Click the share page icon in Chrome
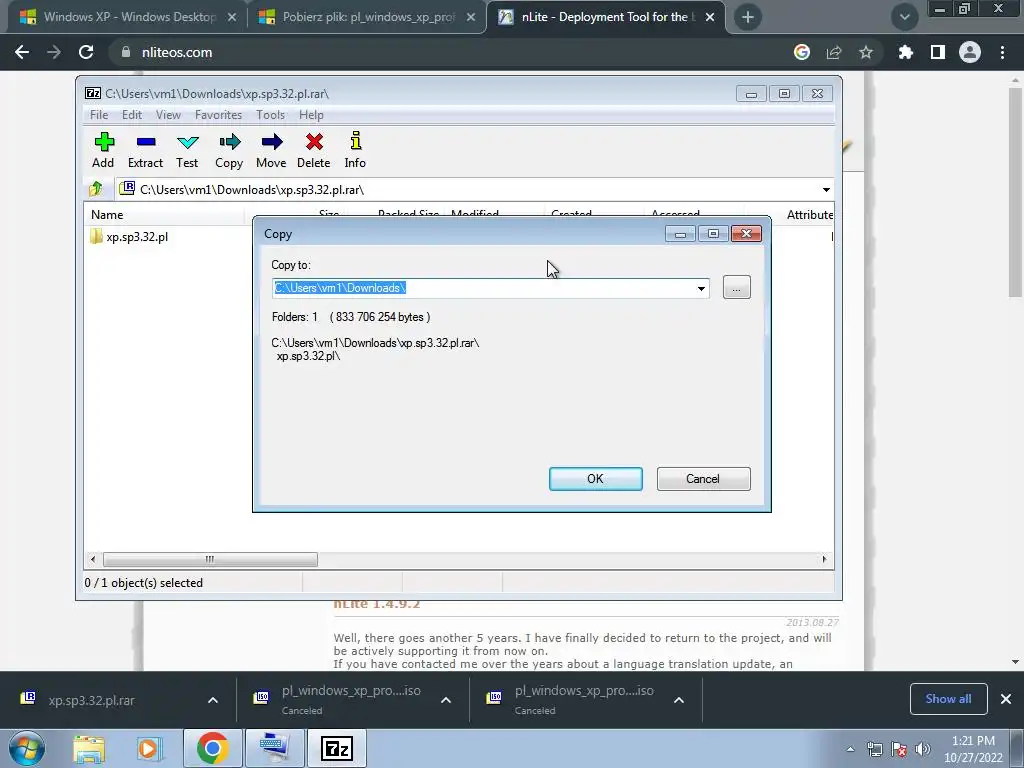This screenshot has height=768, width=1024. (834, 52)
